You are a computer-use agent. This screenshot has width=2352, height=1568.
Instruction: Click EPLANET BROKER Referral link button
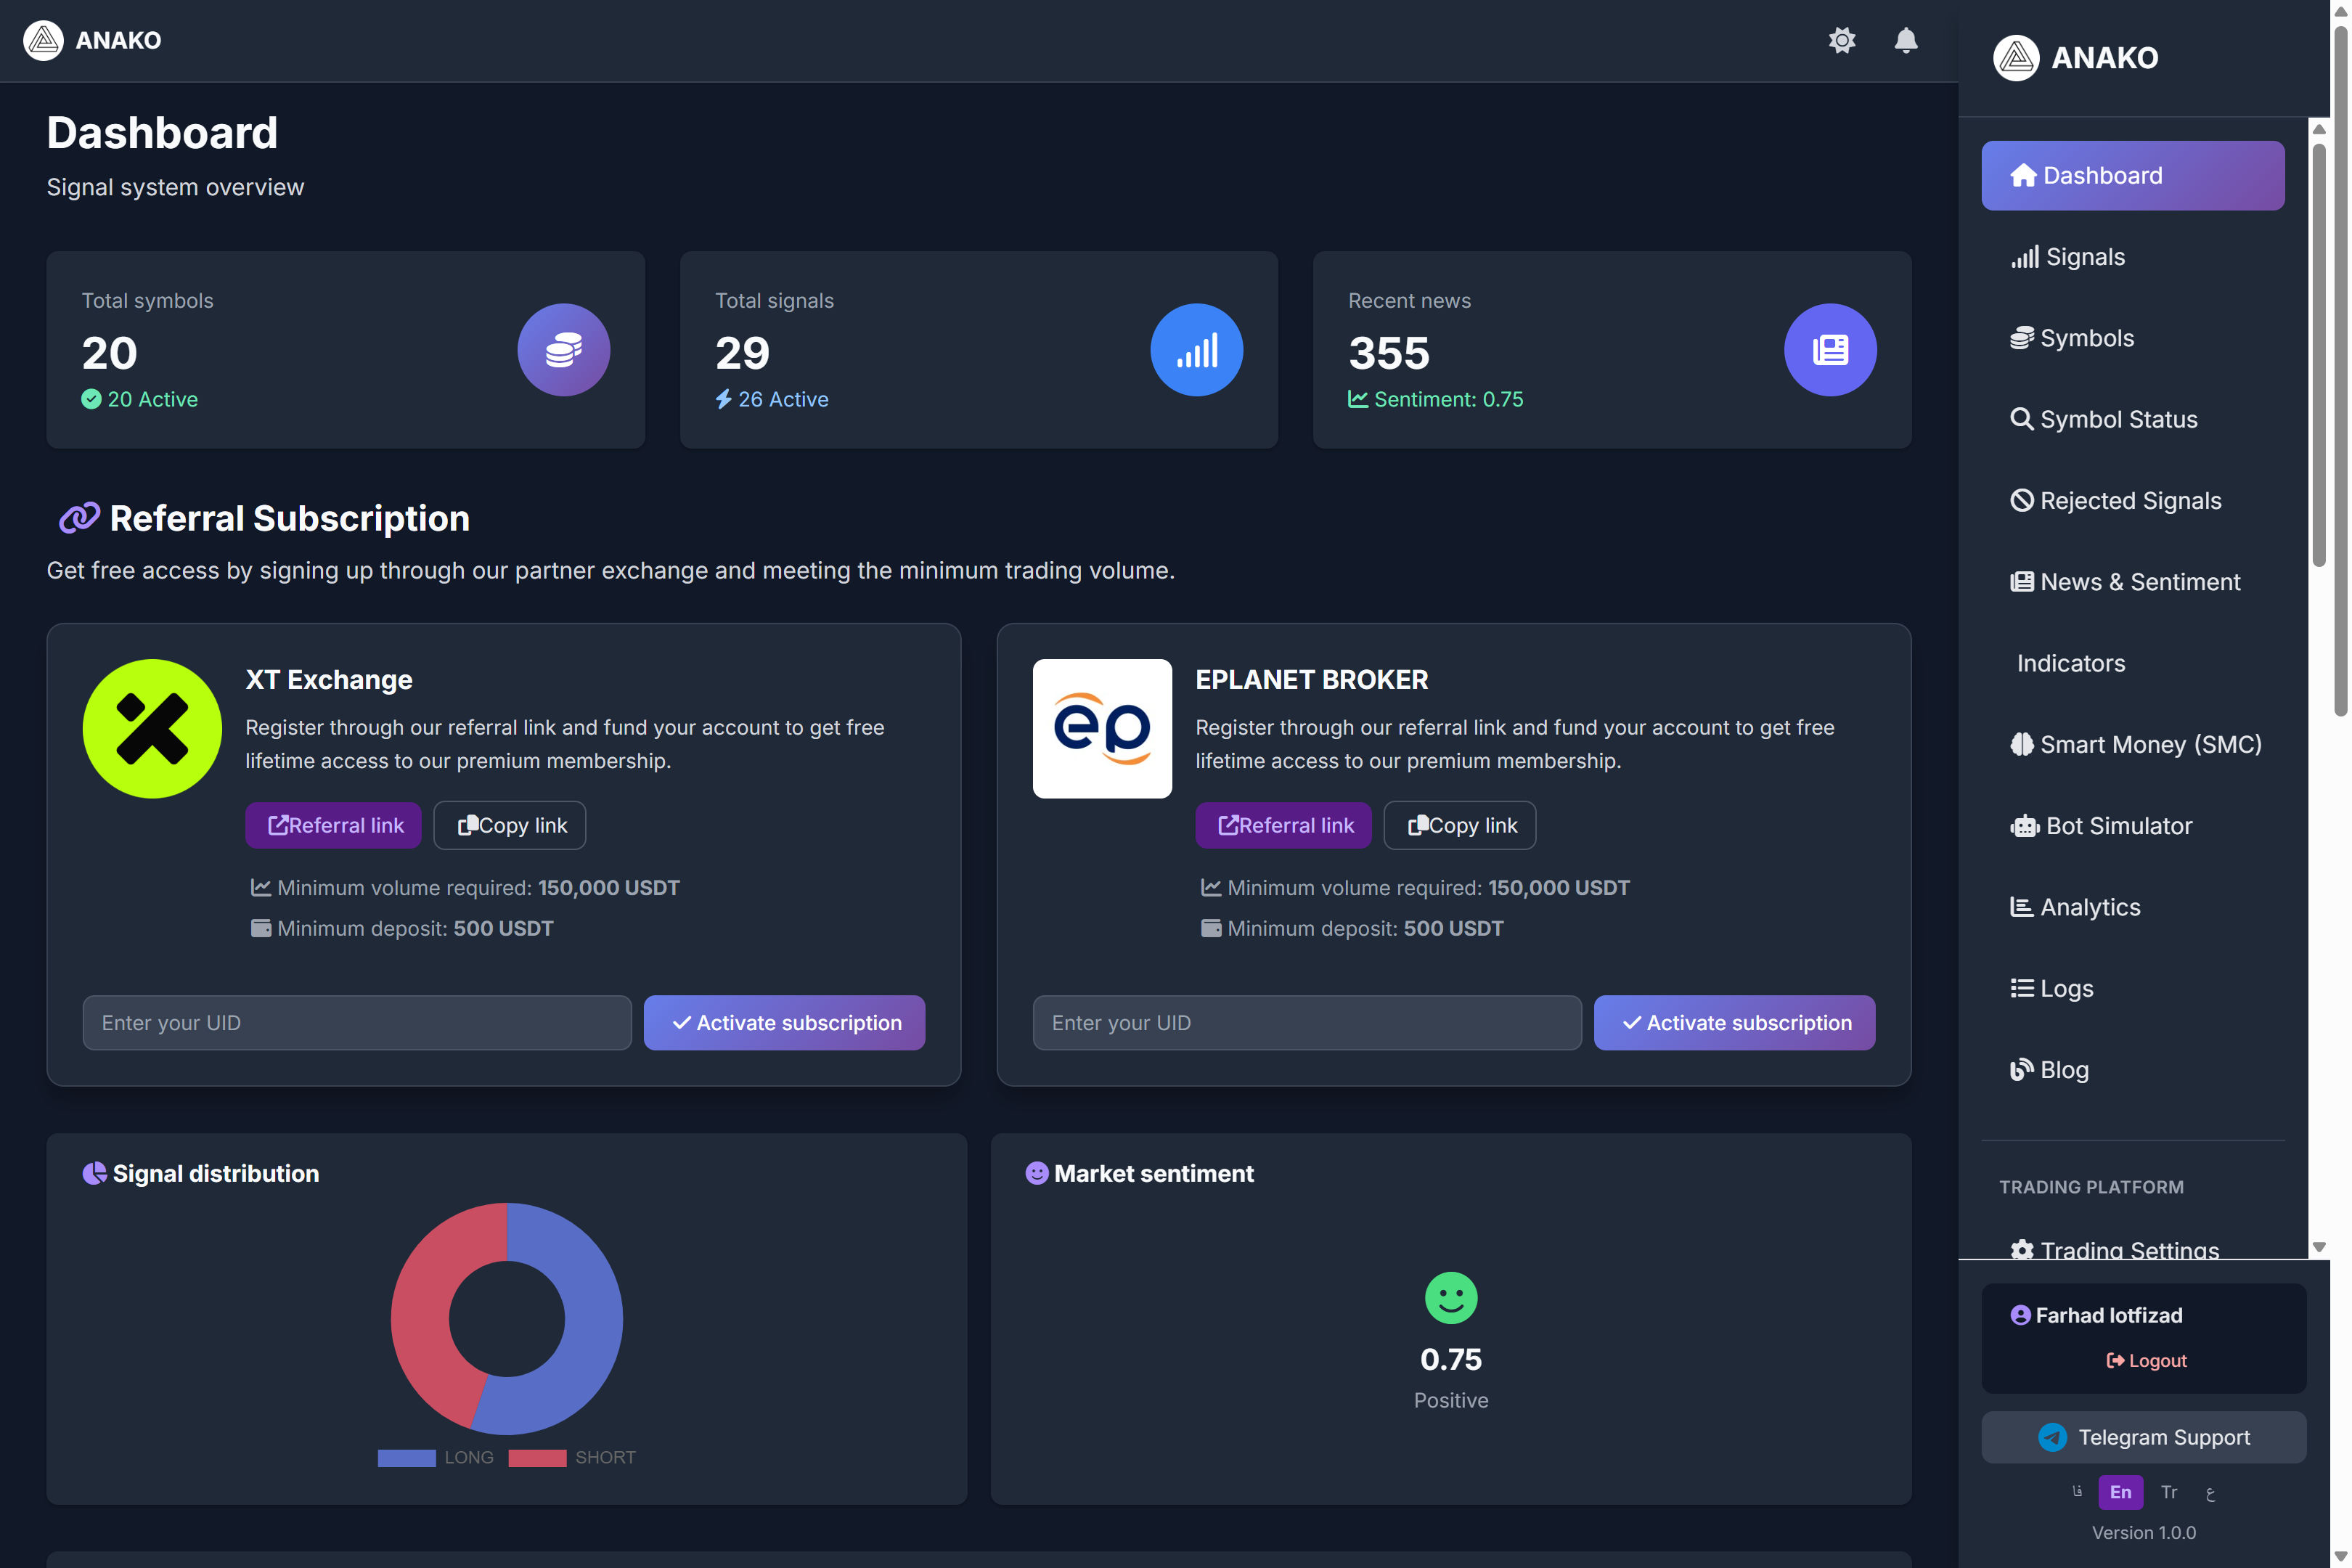1283,825
